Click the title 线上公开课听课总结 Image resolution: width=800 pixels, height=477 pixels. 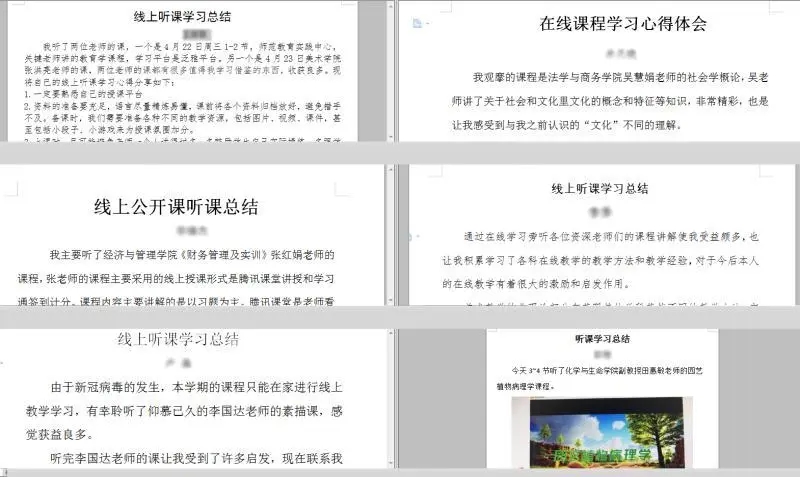[x=176, y=207]
